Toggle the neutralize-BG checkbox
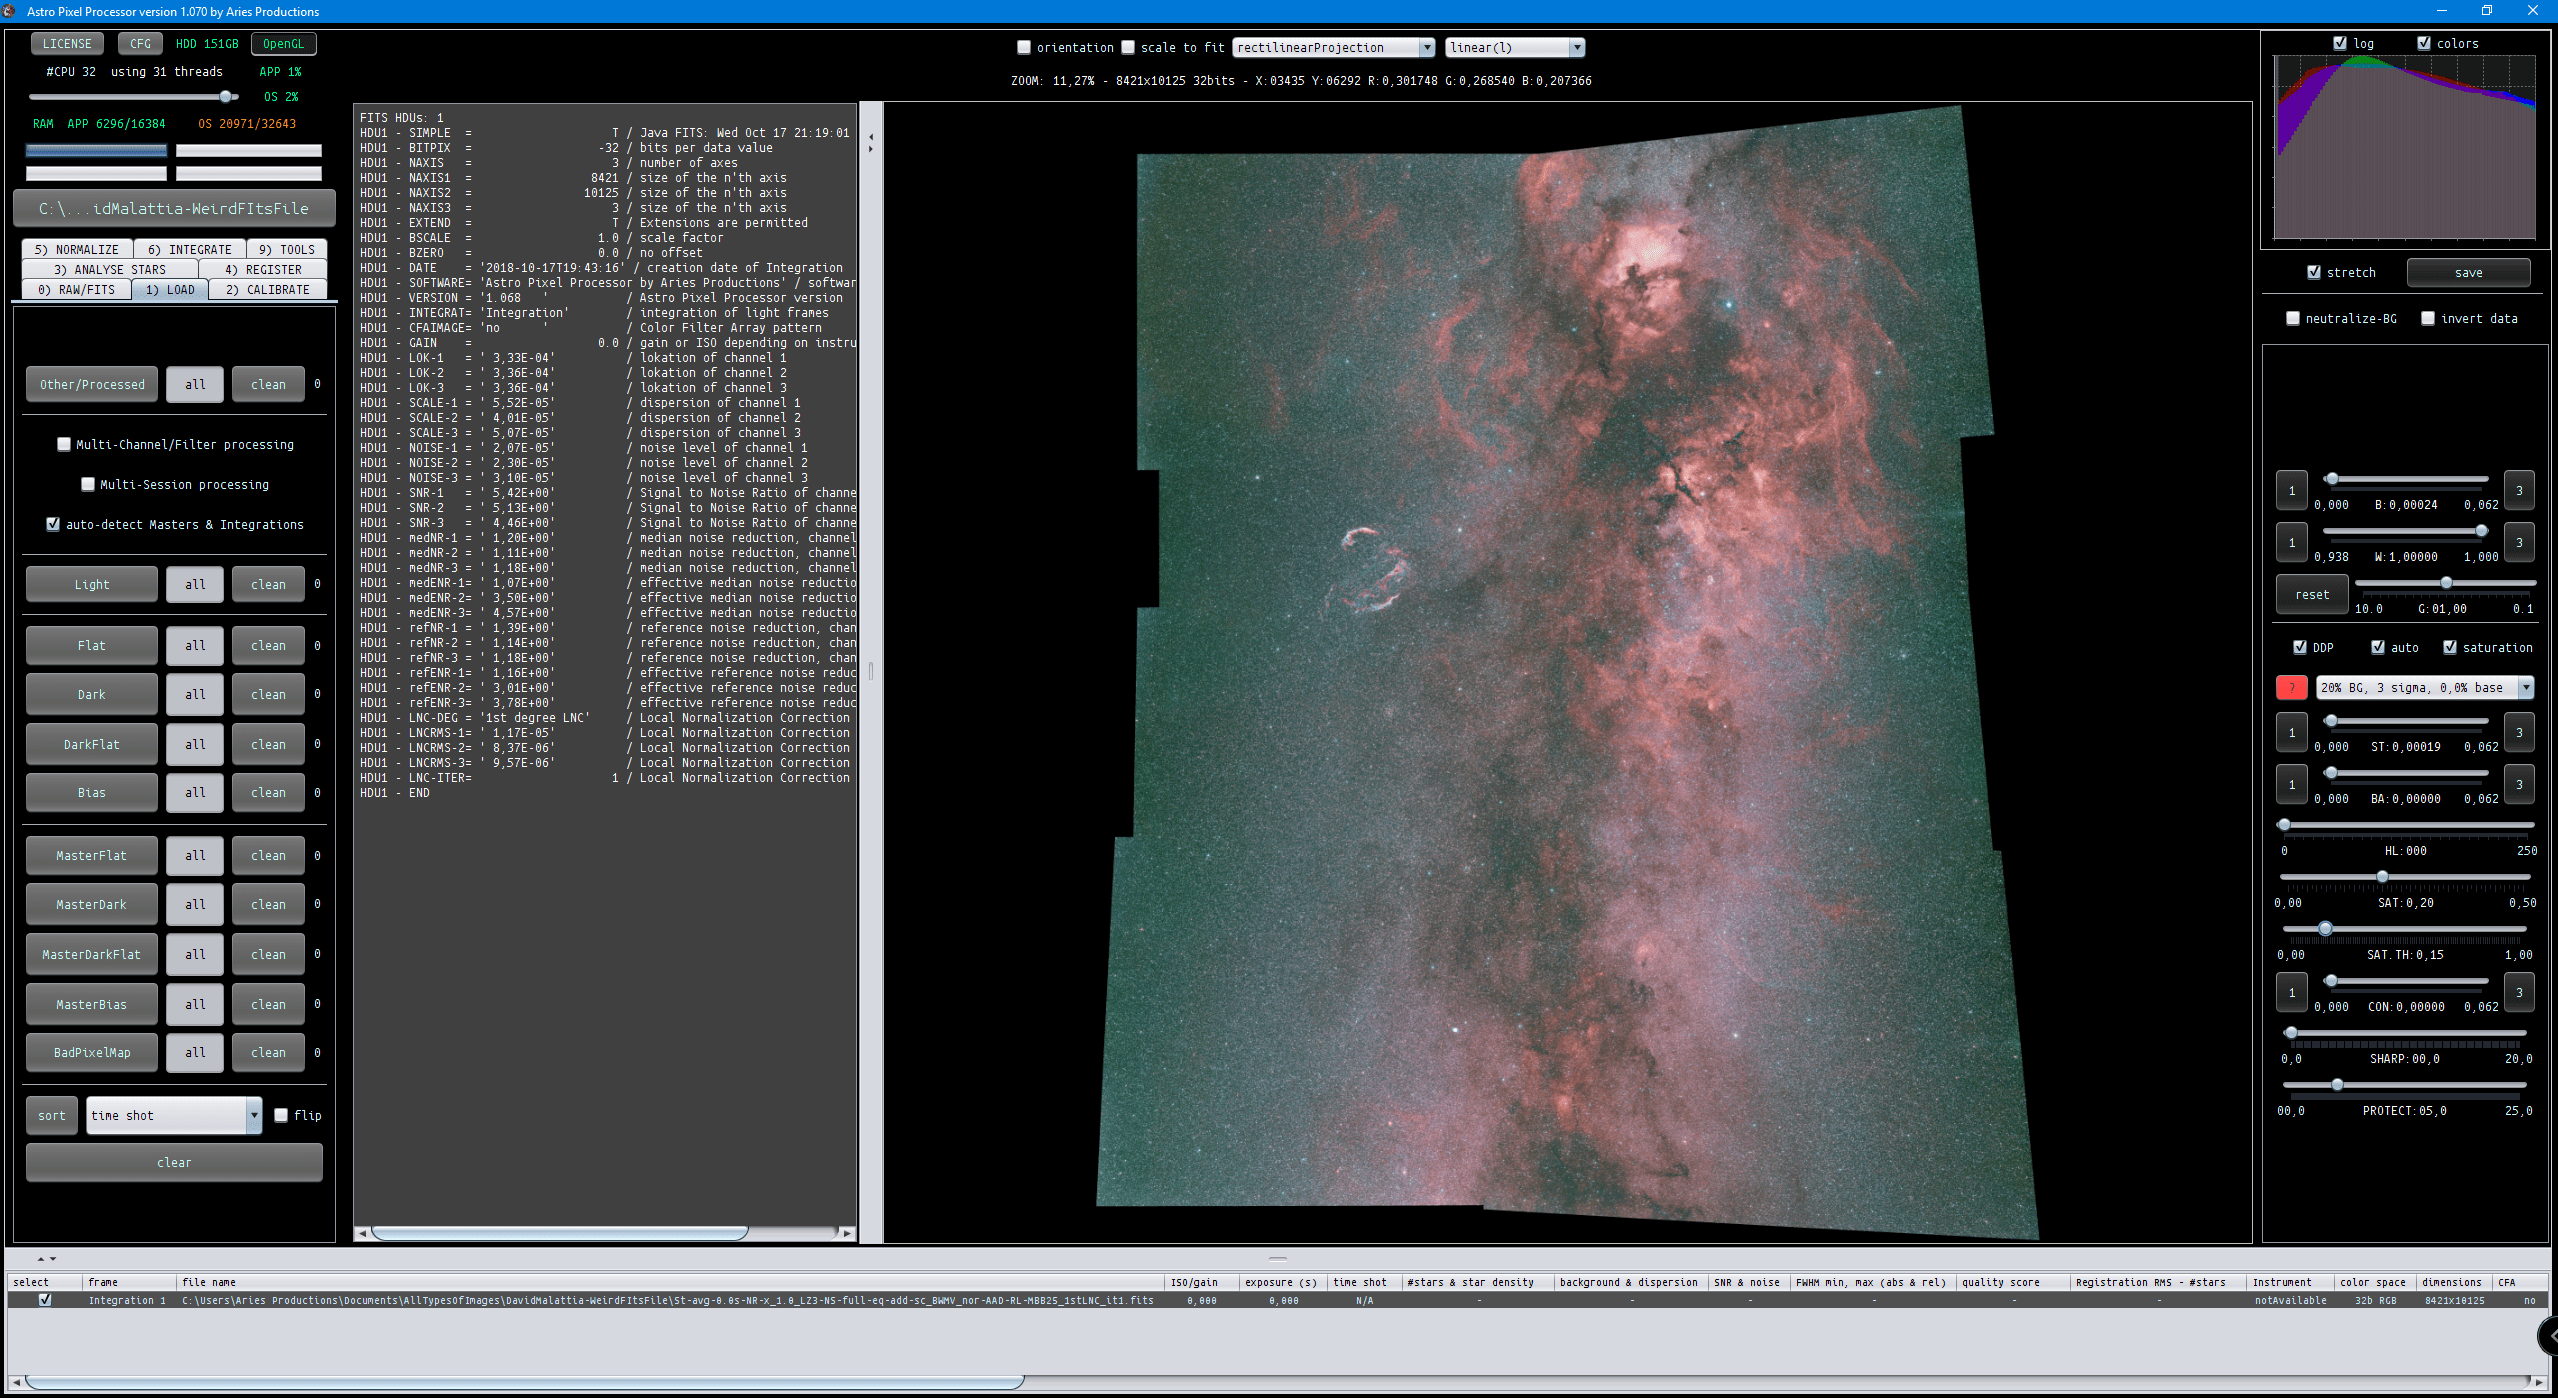The width and height of the screenshot is (2558, 1398). point(2293,318)
